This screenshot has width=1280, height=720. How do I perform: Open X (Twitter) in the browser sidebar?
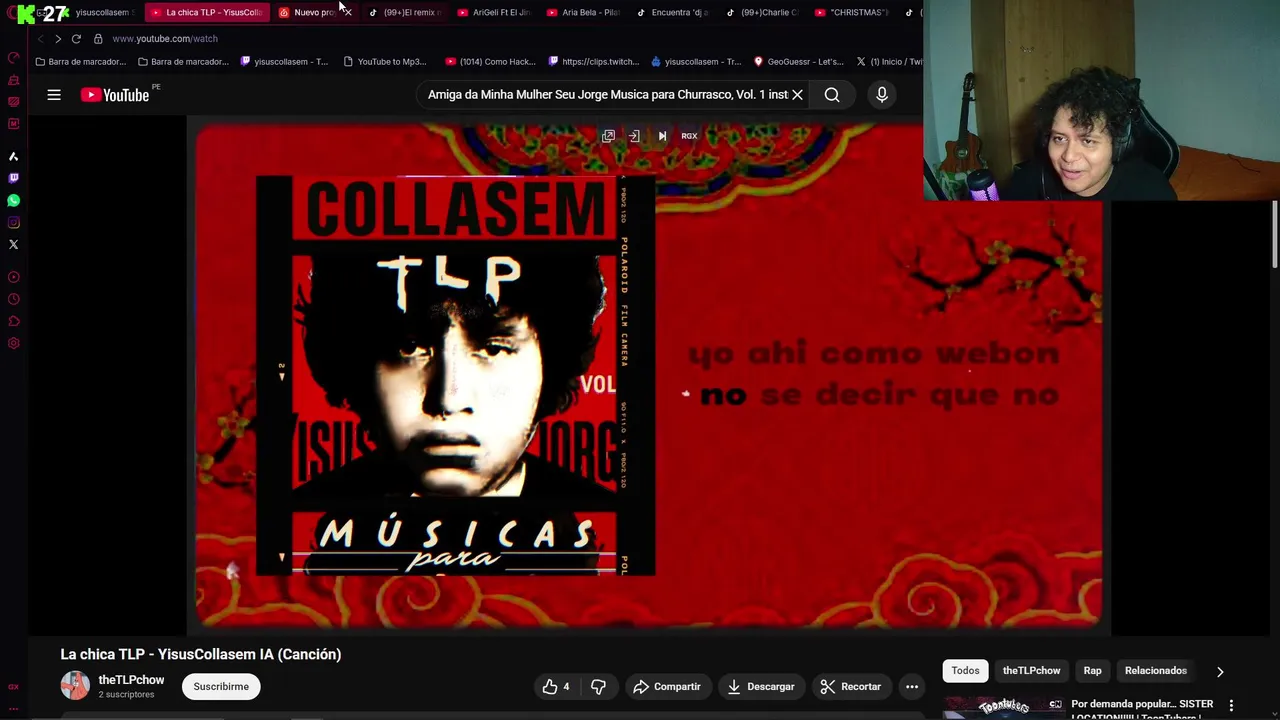point(13,244)
